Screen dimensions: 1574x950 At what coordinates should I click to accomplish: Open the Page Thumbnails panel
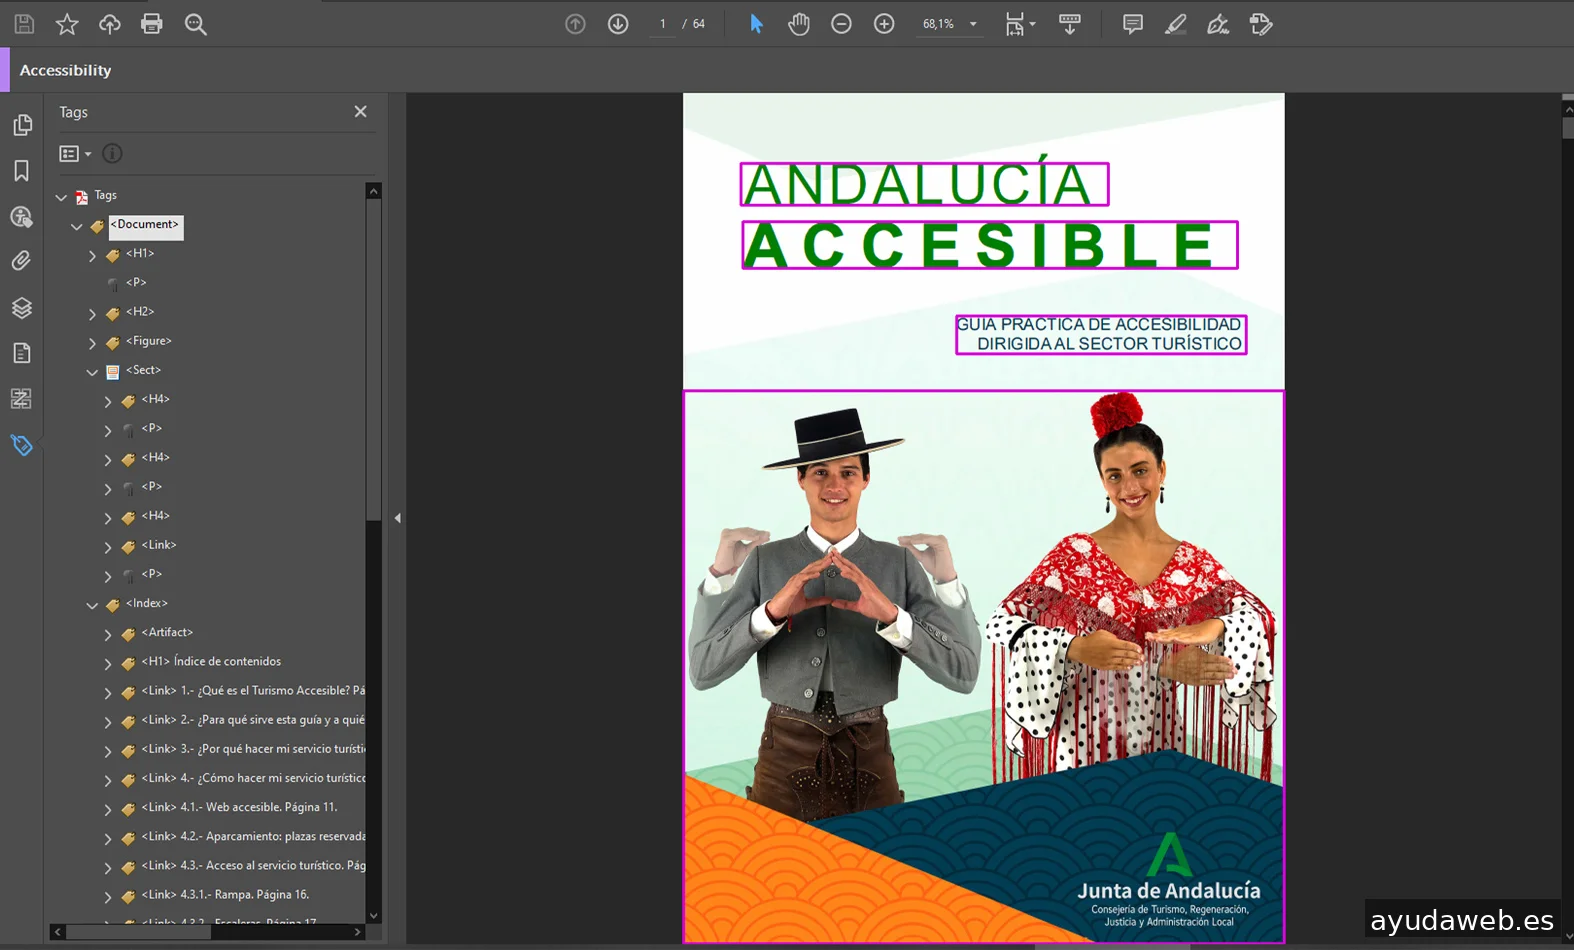[x=21, y=125]
